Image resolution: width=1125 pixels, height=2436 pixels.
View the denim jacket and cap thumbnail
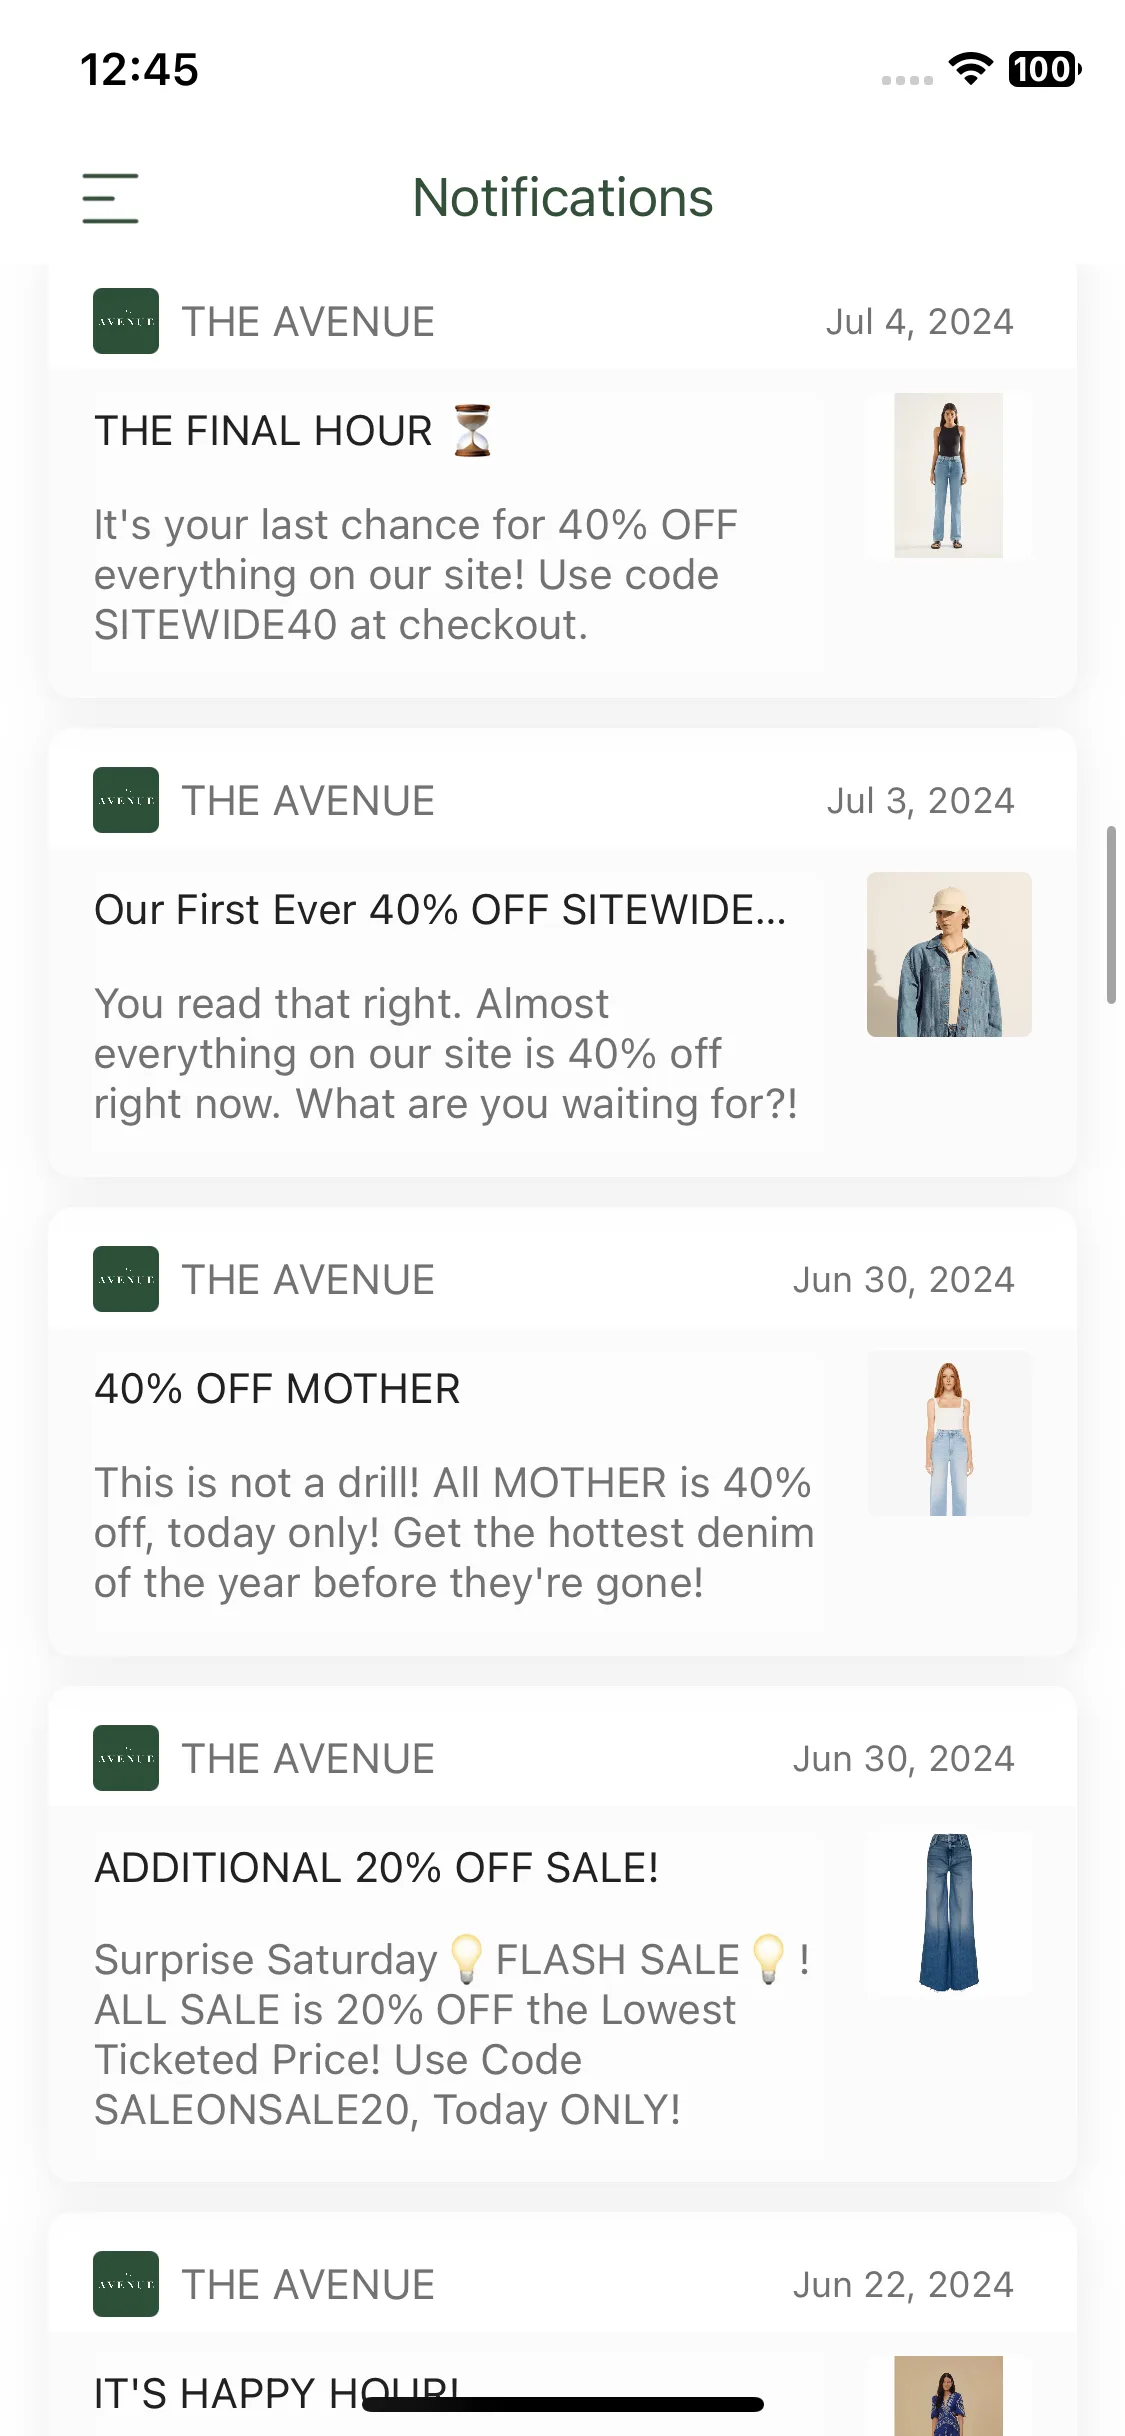click(x=949, y=954)
